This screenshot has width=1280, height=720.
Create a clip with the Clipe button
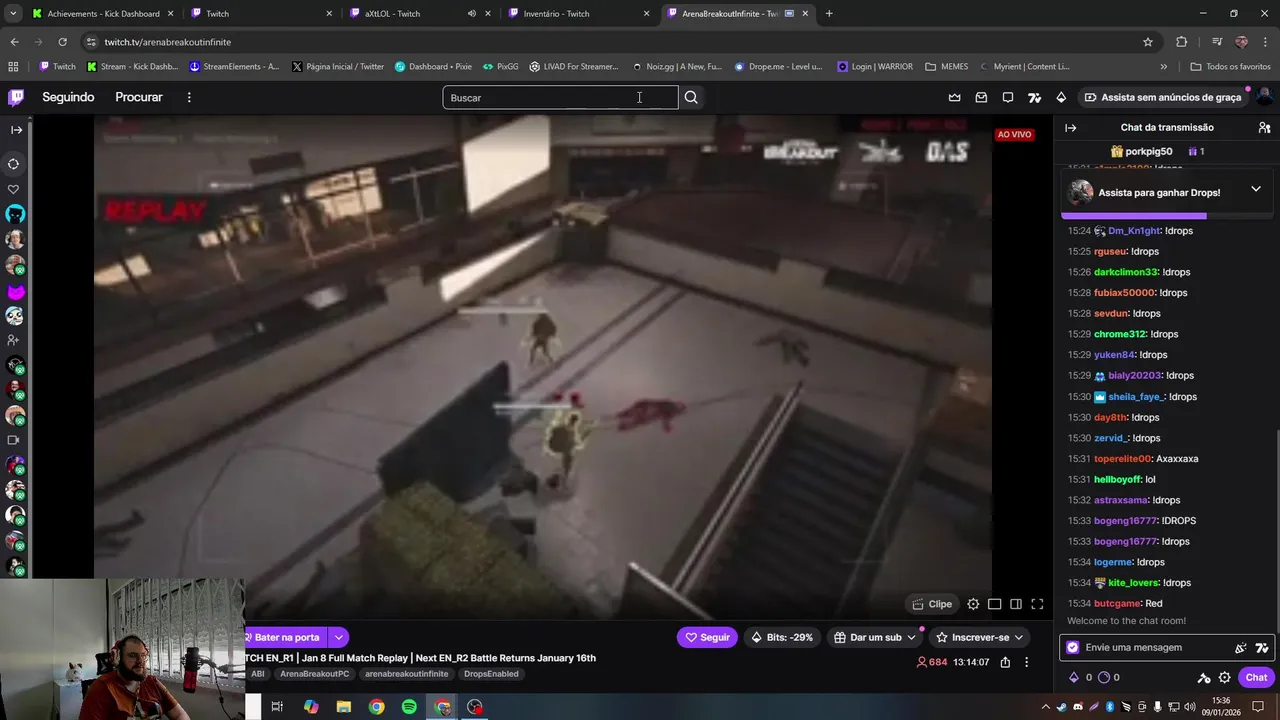click(932, 604)
